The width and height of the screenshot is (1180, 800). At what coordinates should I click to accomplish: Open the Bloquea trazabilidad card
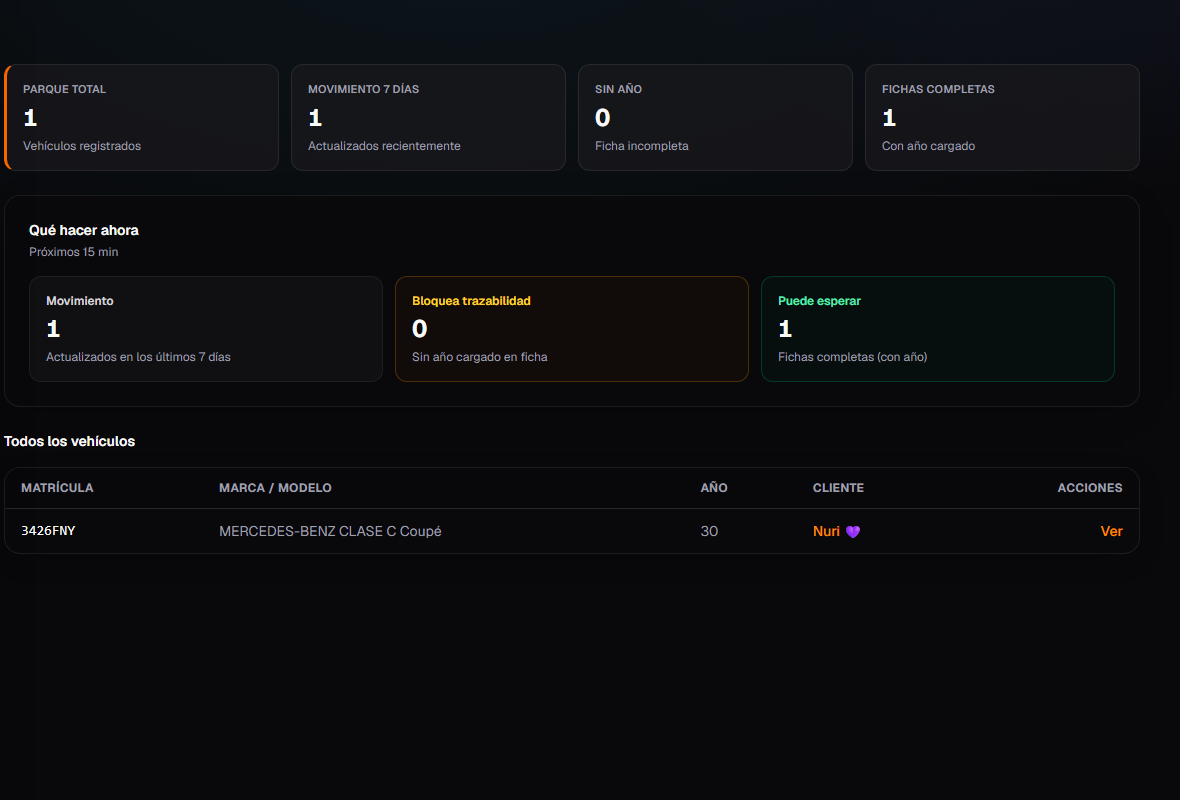572,329
